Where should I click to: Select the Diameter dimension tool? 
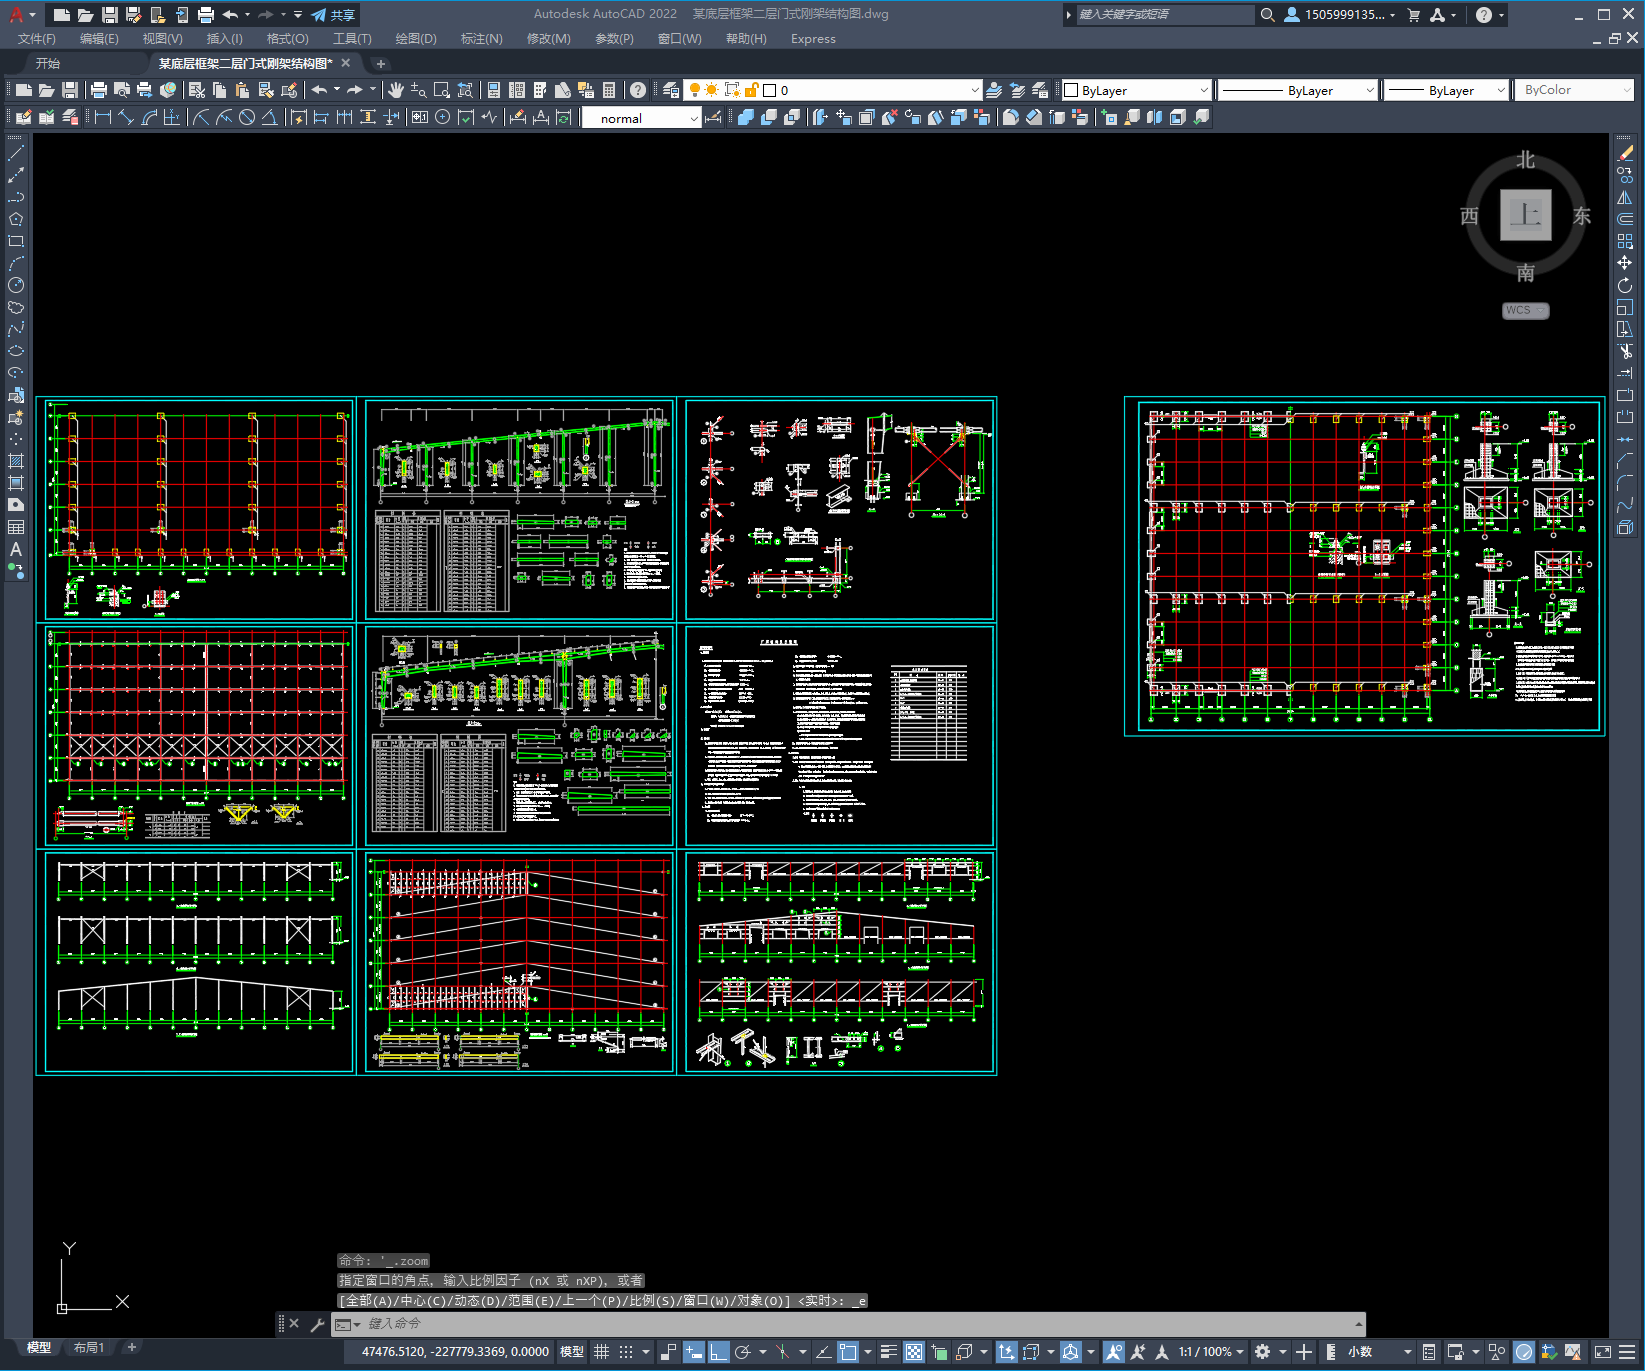click(247, 117)
